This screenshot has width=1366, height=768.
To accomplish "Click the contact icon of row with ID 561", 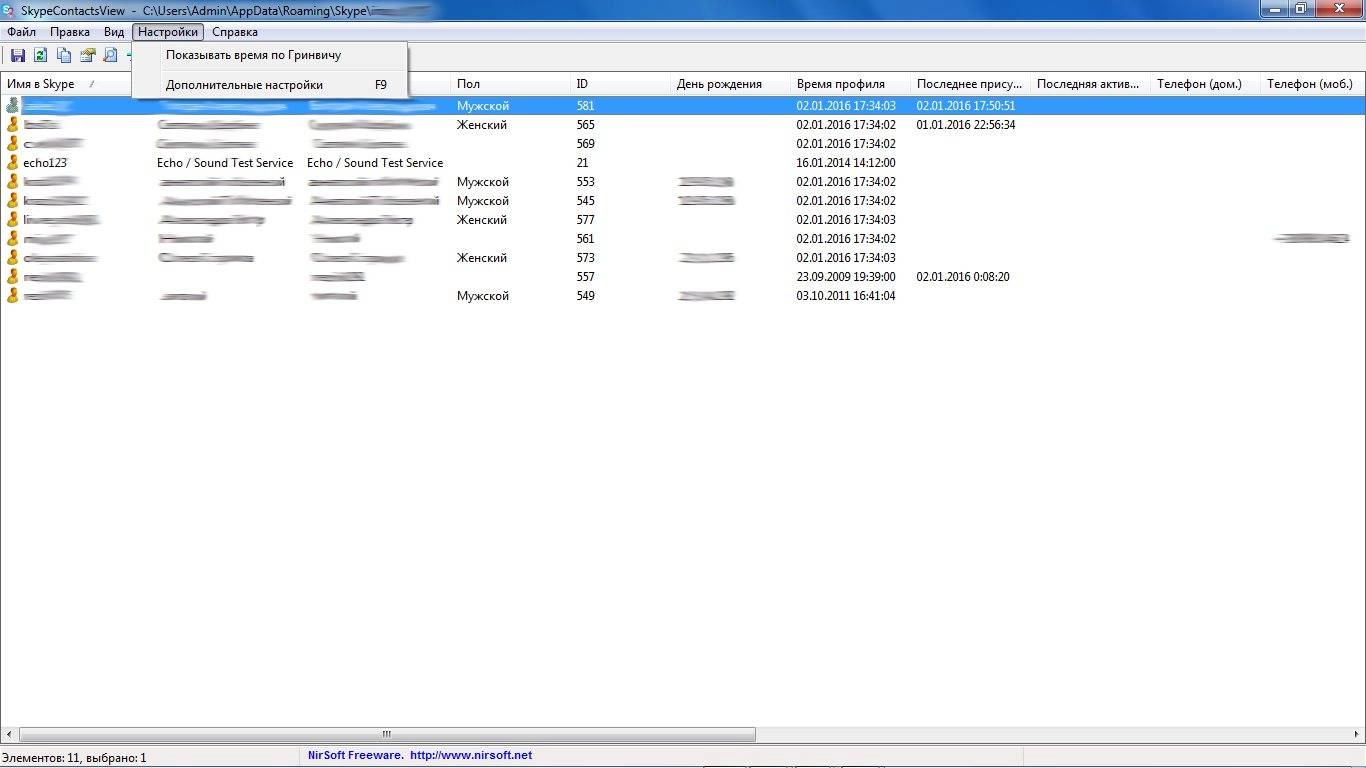I will click(x=12, y=238).
